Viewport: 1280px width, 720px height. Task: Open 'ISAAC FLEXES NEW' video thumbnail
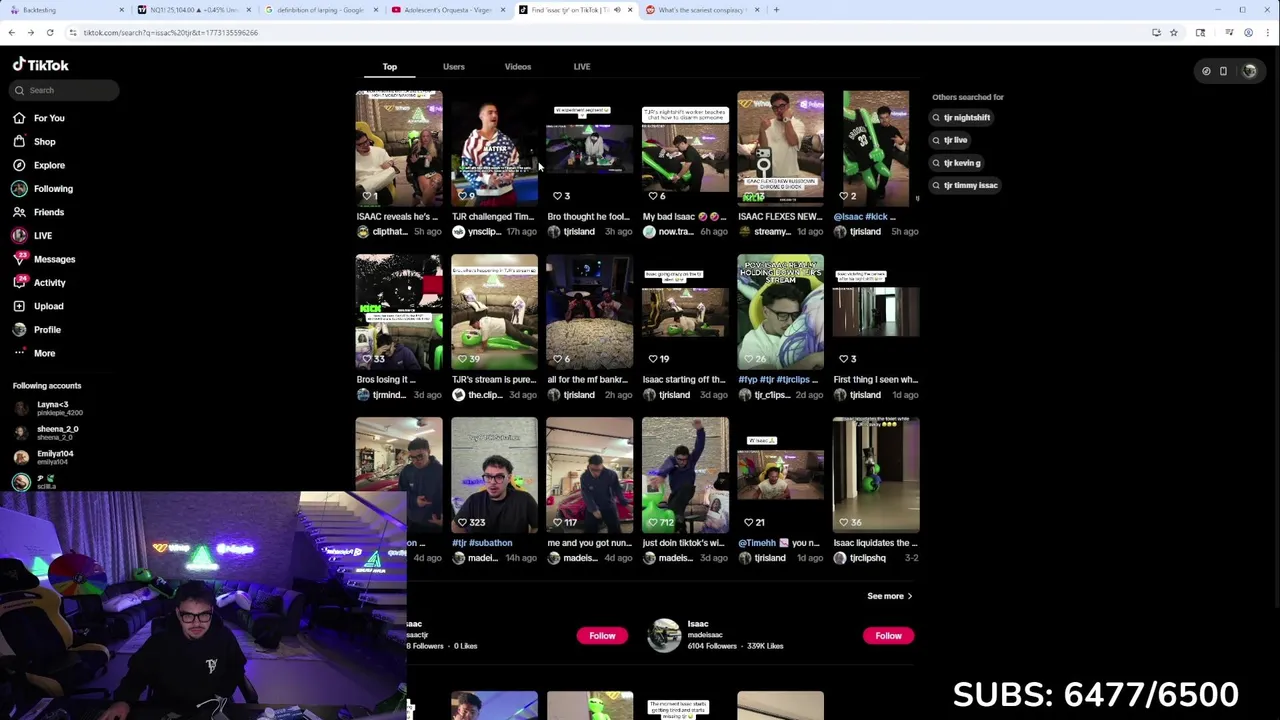pos(780,149)
